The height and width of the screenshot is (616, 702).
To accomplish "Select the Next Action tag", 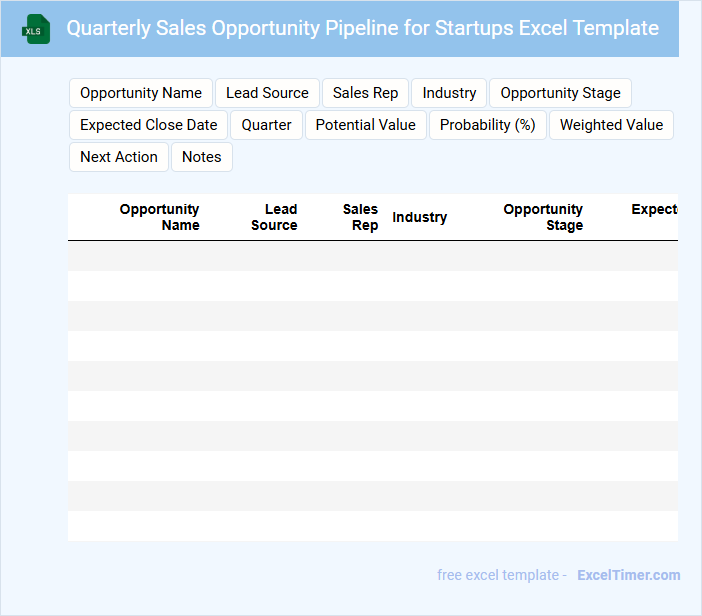I will [119, 157].
